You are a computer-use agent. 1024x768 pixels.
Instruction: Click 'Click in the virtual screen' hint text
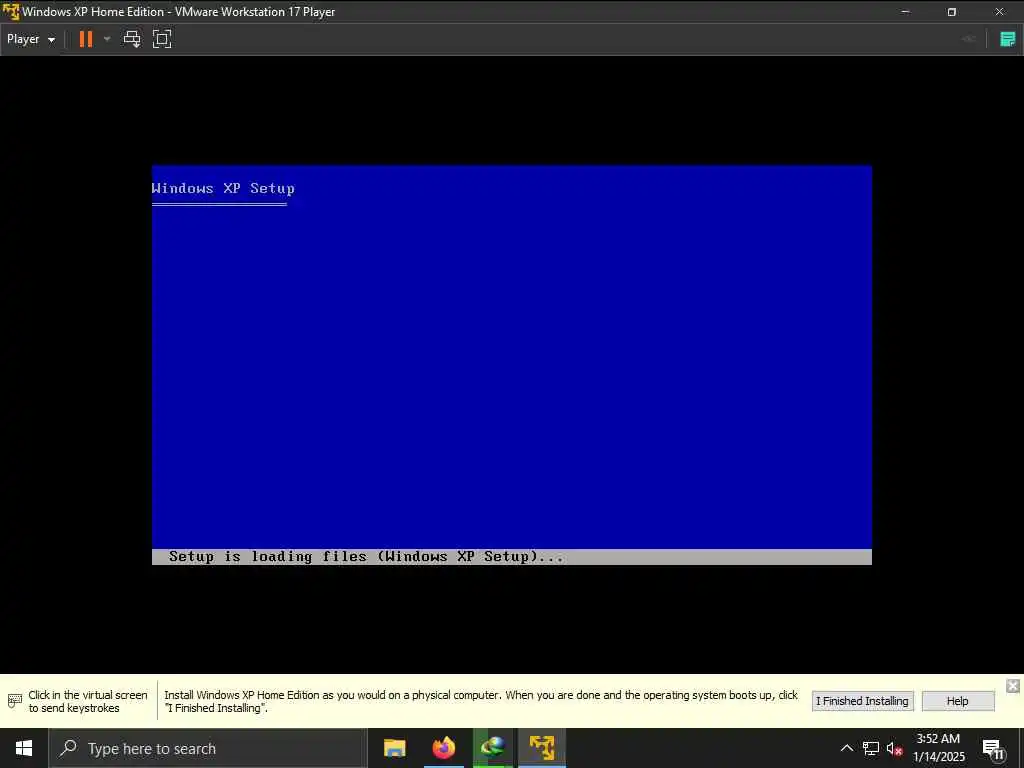(x=88, y=701)
